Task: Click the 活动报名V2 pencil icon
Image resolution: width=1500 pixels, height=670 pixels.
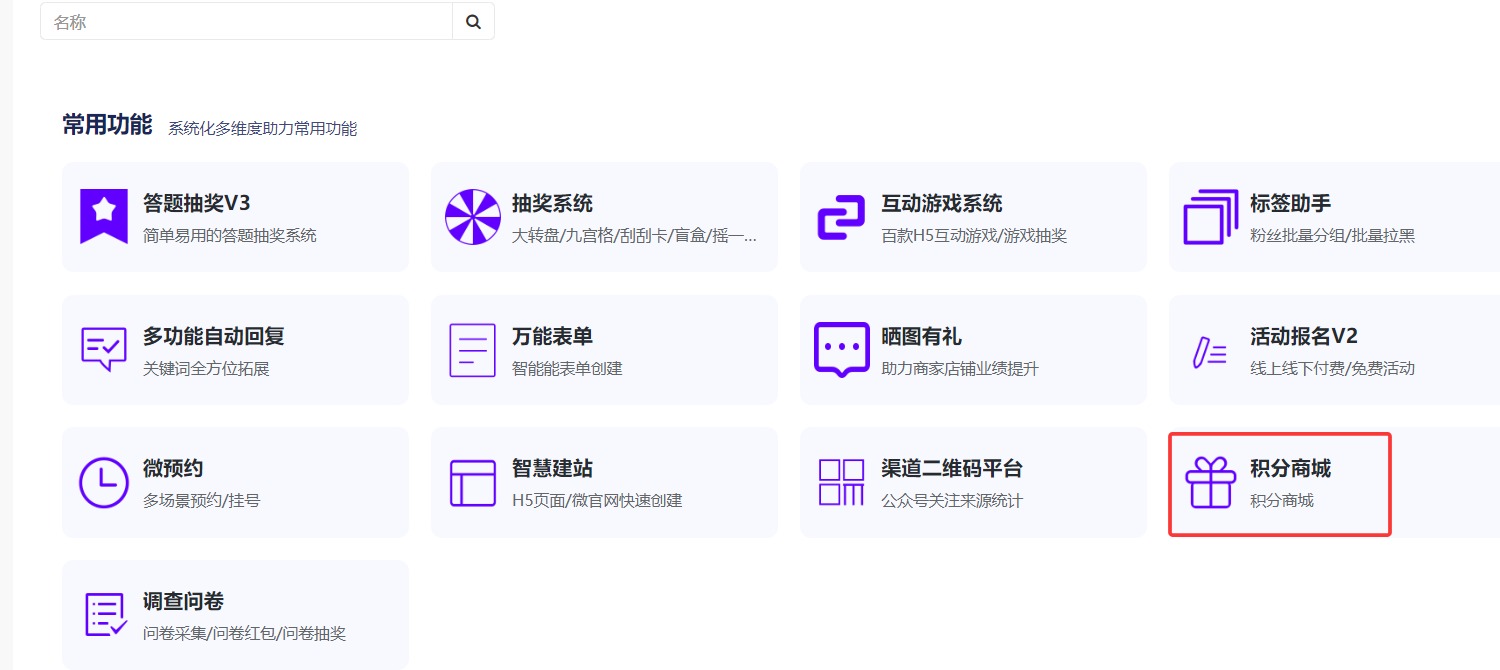Action: (x=1210, y=351)
